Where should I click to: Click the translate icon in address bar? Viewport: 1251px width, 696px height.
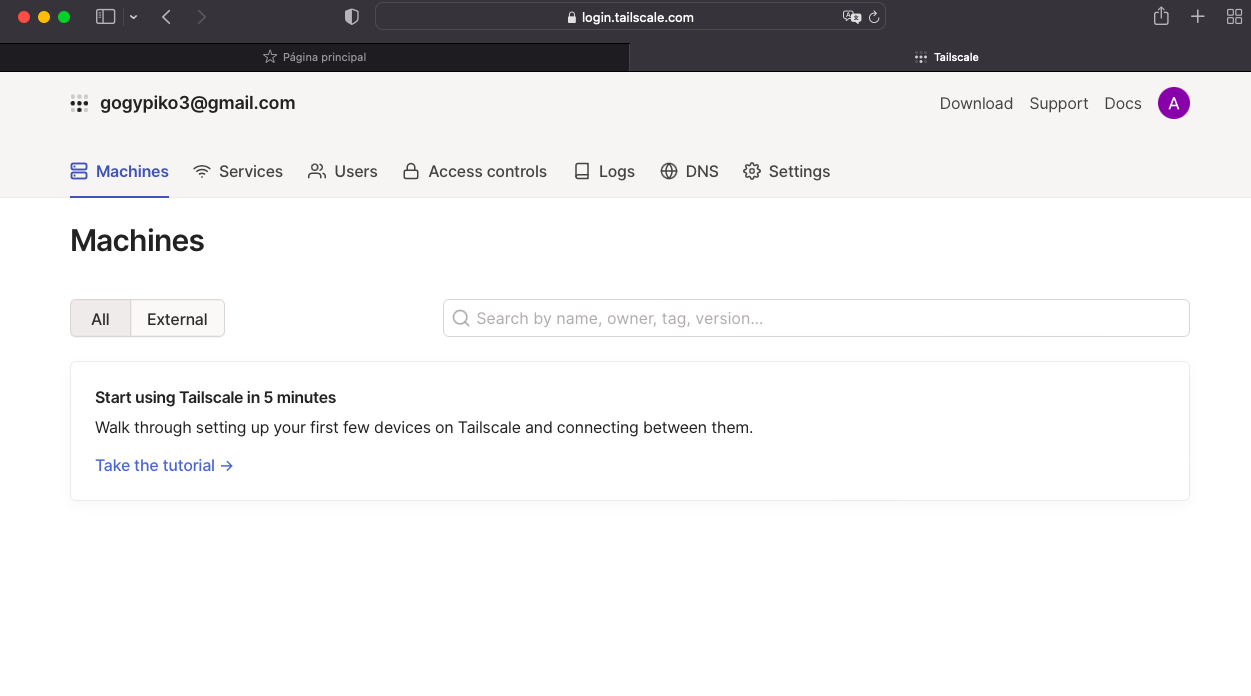pos(851,17)
